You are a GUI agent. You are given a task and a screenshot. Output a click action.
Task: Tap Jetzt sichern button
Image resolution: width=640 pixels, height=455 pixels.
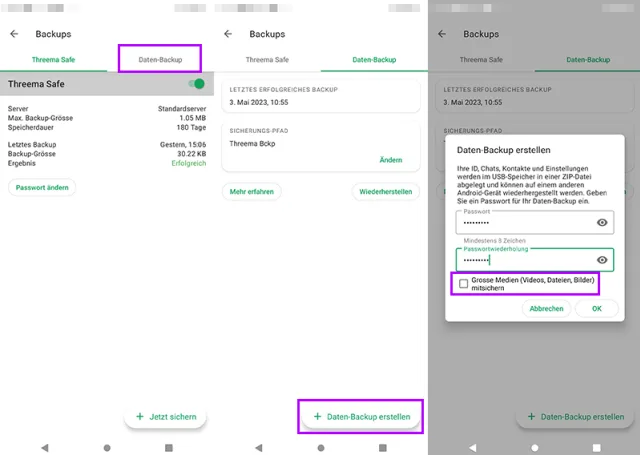click(x=165, y=417)
